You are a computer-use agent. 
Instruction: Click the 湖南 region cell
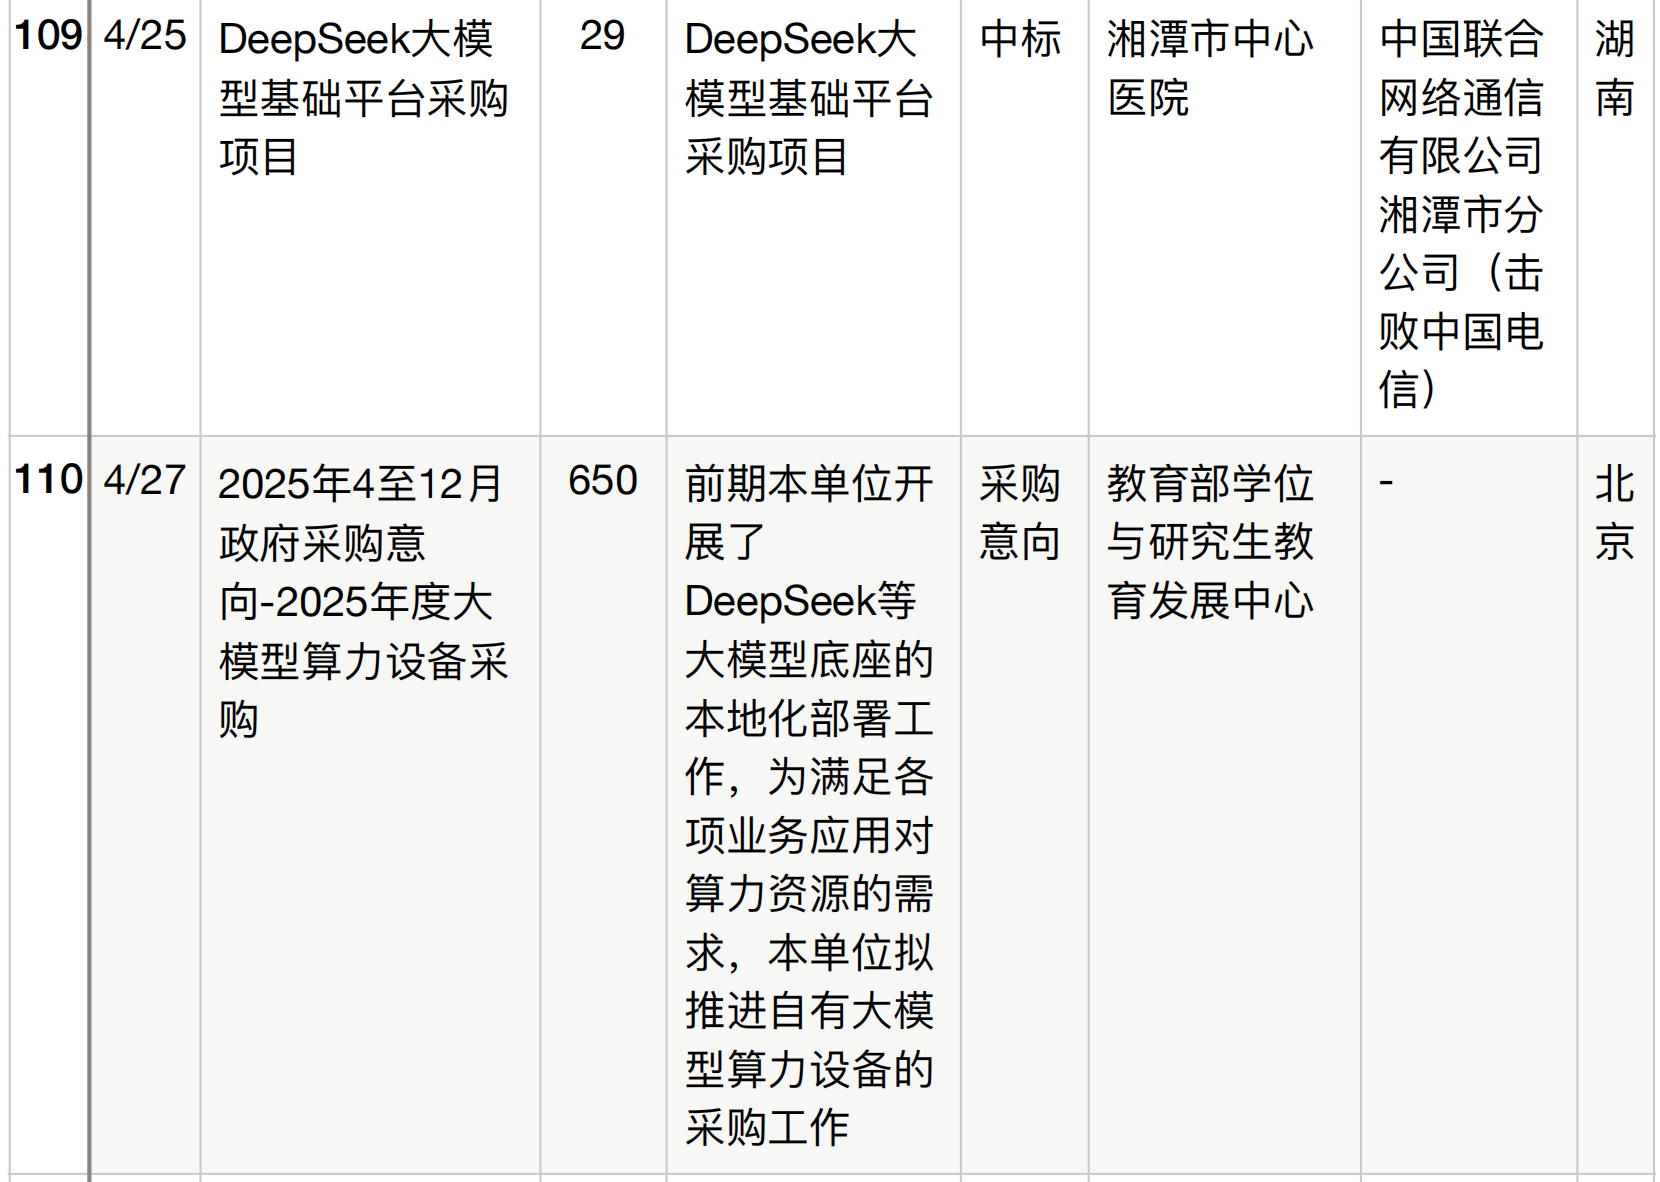pyautogui.click(x=1615, y=70)
